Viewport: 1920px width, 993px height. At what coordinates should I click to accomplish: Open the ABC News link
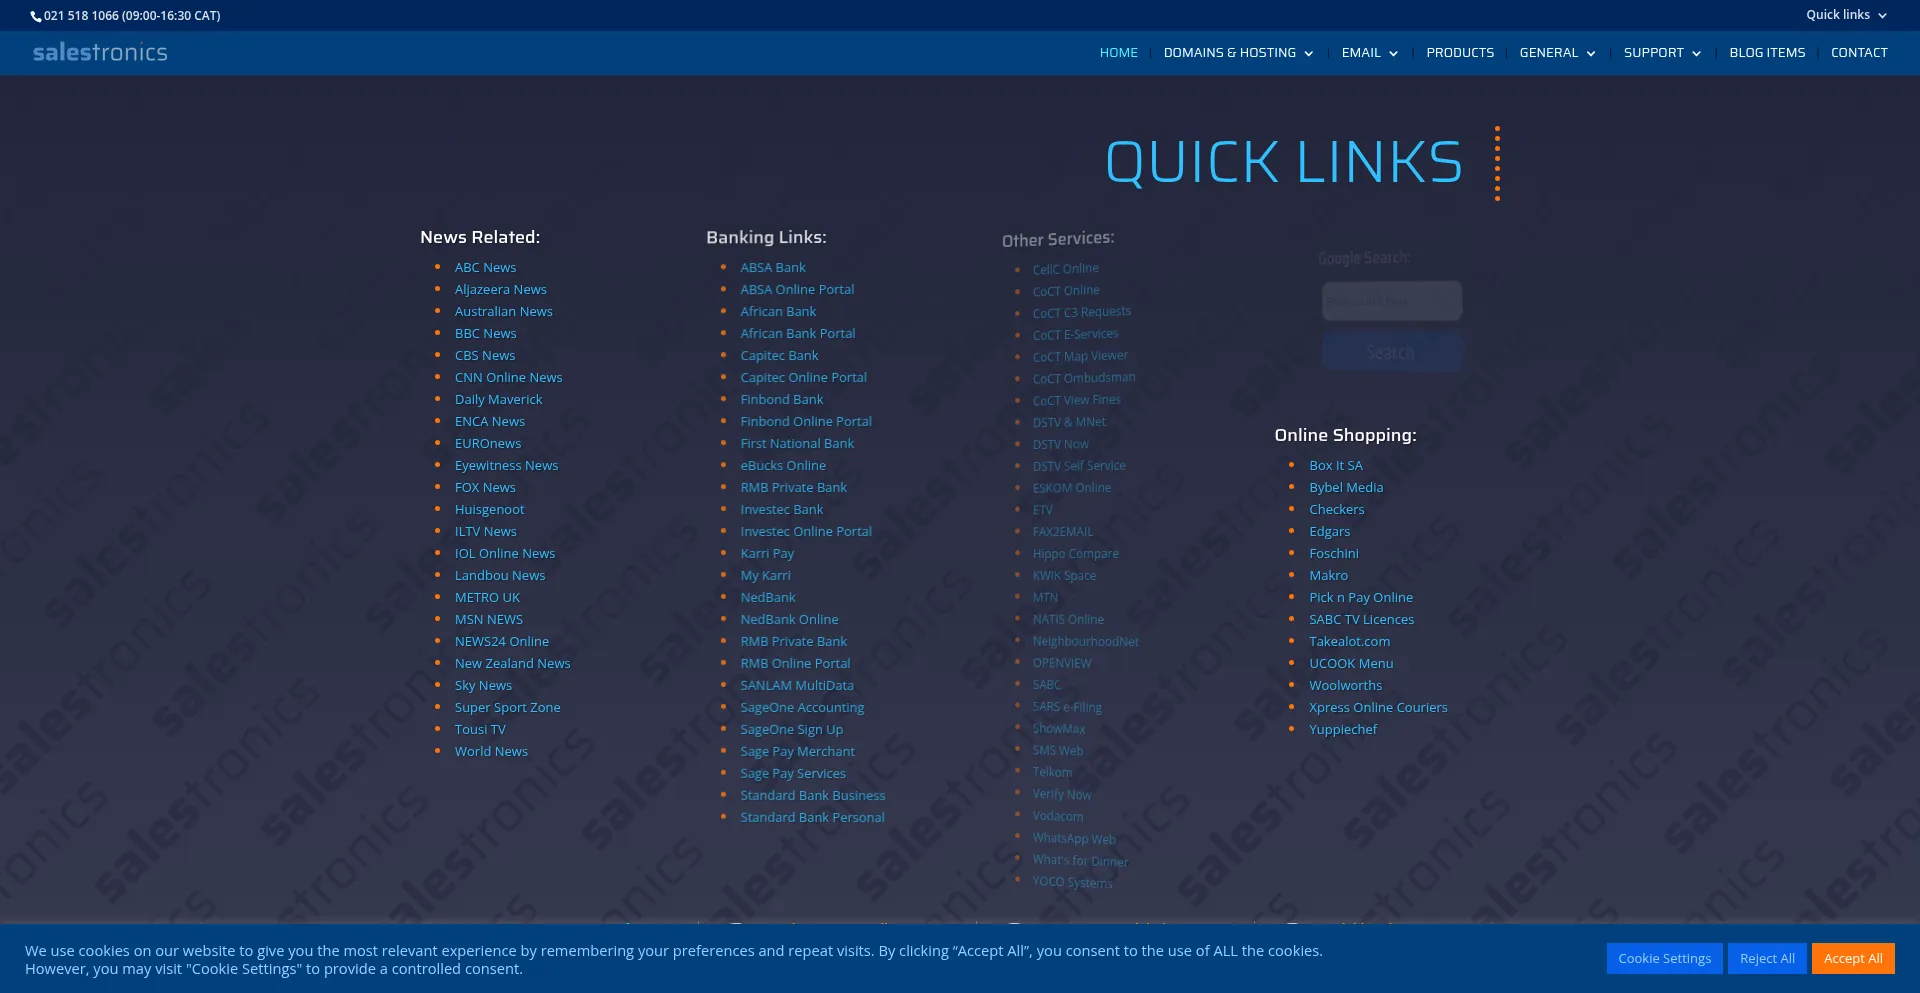(x=486, y=268)
